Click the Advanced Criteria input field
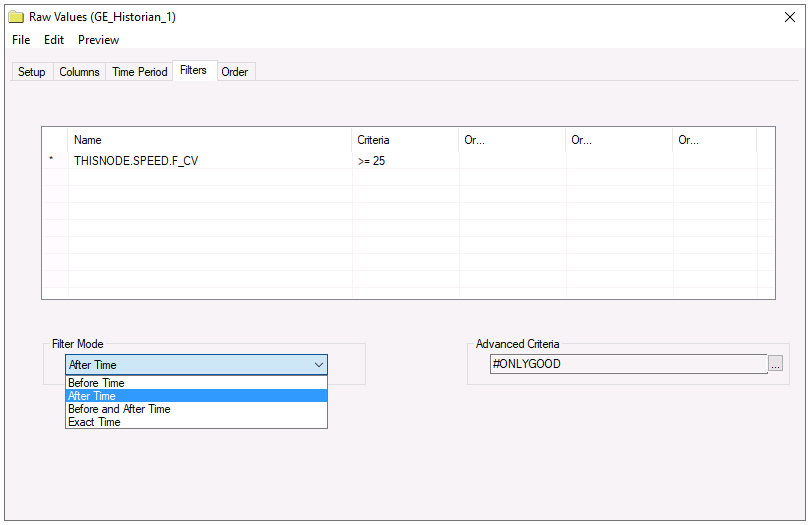Image resolution: width=808 pixels, height=525 pixels. [629, 364]
